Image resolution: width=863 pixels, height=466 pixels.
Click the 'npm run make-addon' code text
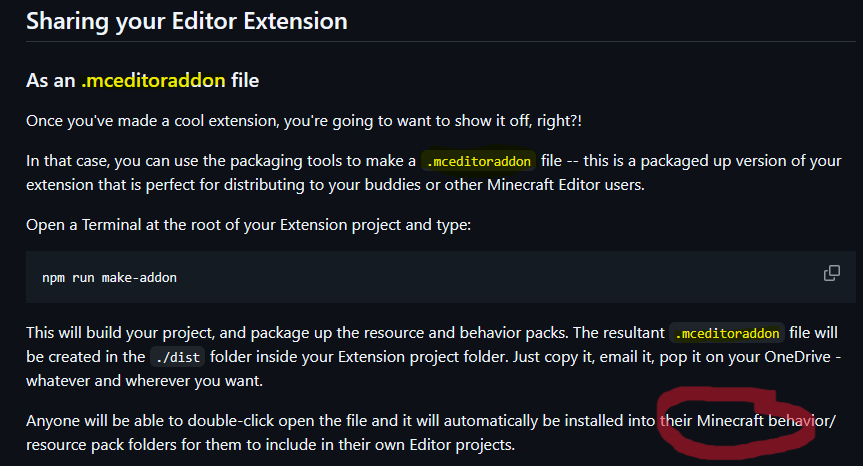110,278
